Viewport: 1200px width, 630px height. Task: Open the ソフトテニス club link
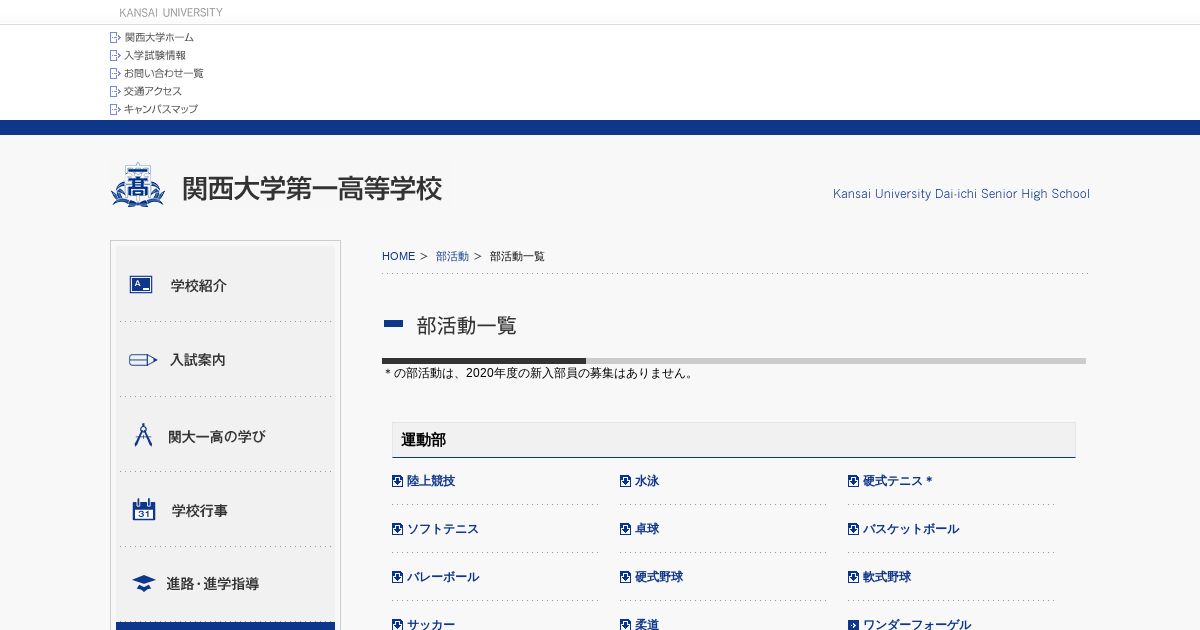point(443,529)
